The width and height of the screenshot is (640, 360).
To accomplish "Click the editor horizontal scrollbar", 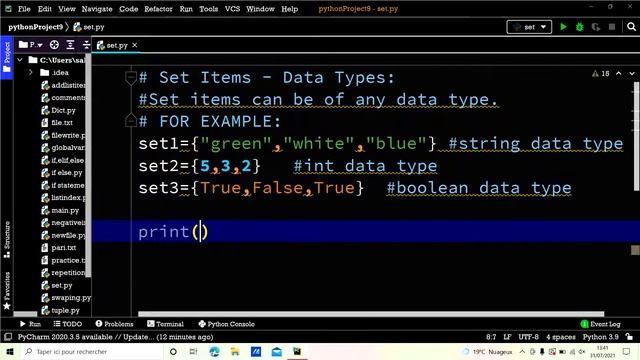I will pos(371,314).
